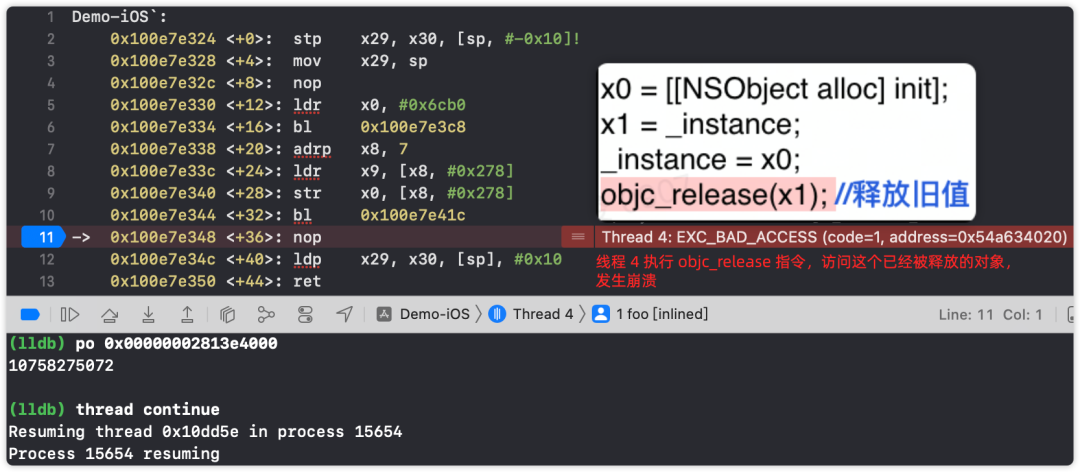Click line number 12 in the gutter
Image resolution: width=1080 pixels, height=472 pixels.
tap(46, 259)
